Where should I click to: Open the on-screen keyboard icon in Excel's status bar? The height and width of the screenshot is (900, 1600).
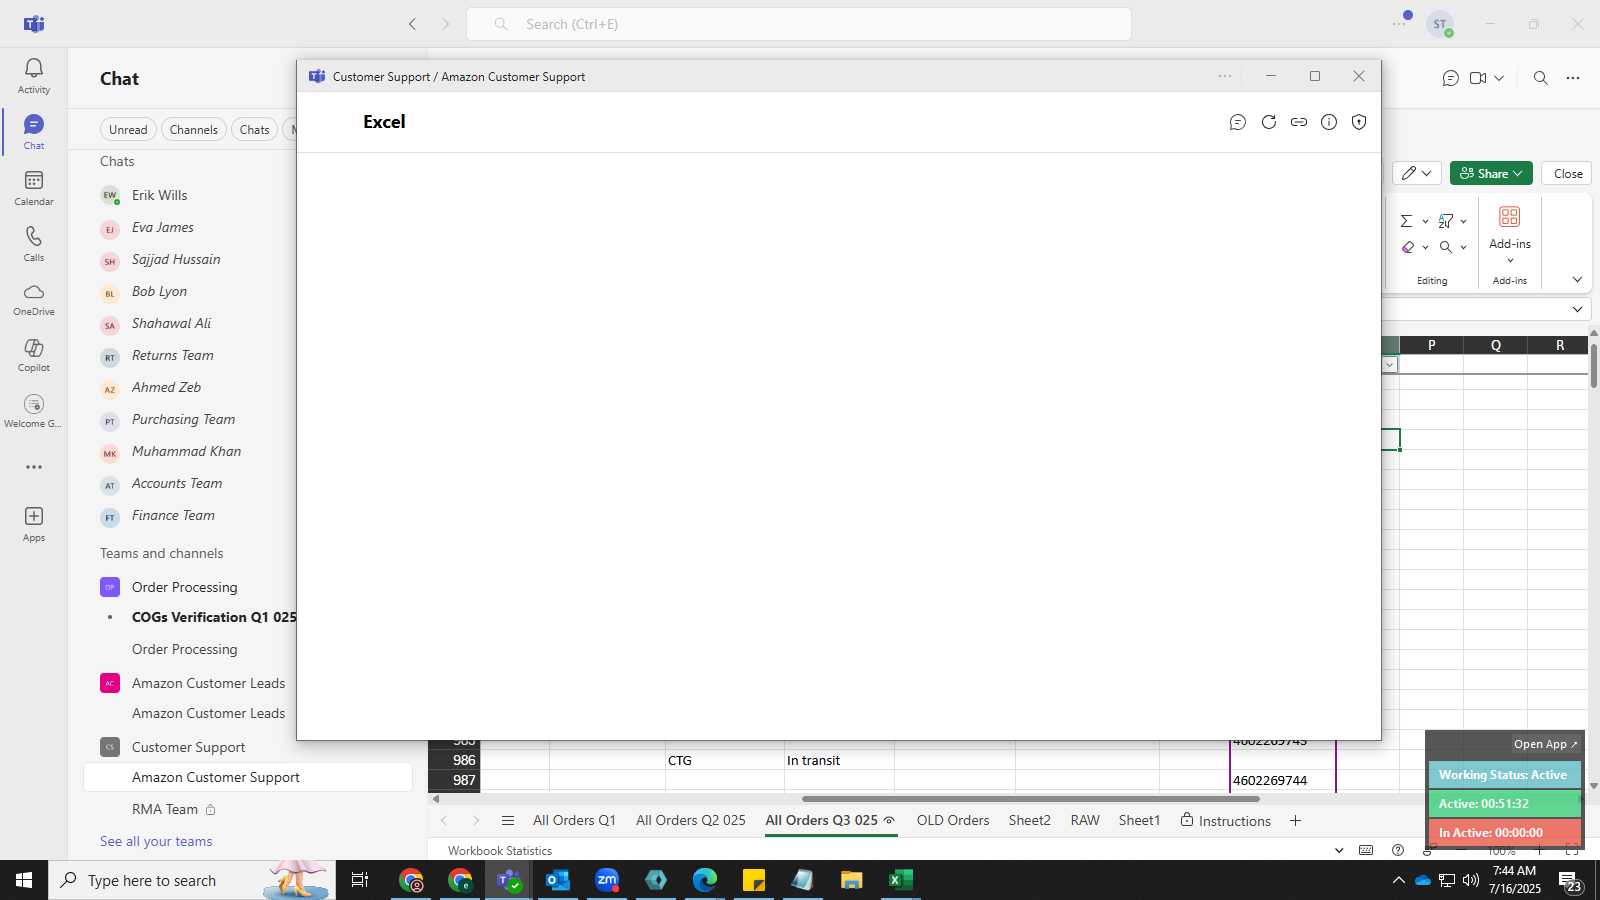[1366, 850]
